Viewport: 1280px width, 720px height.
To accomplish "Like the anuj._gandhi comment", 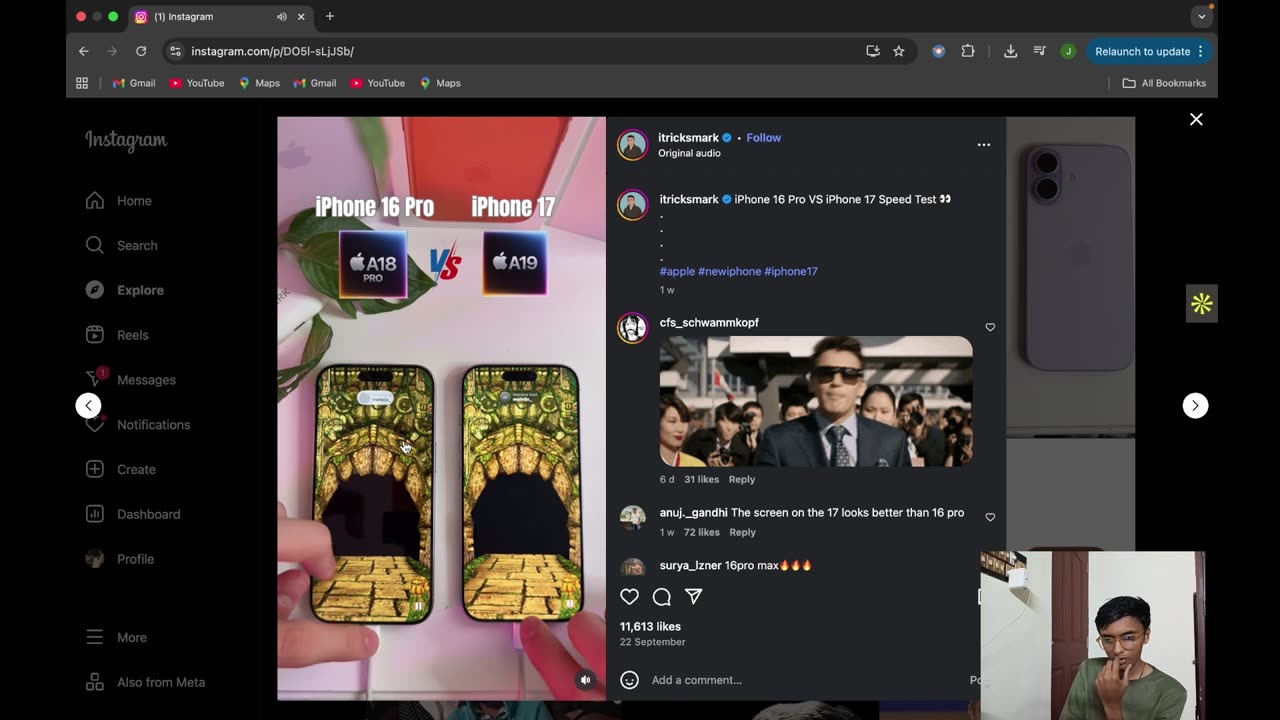I will 990,517.
